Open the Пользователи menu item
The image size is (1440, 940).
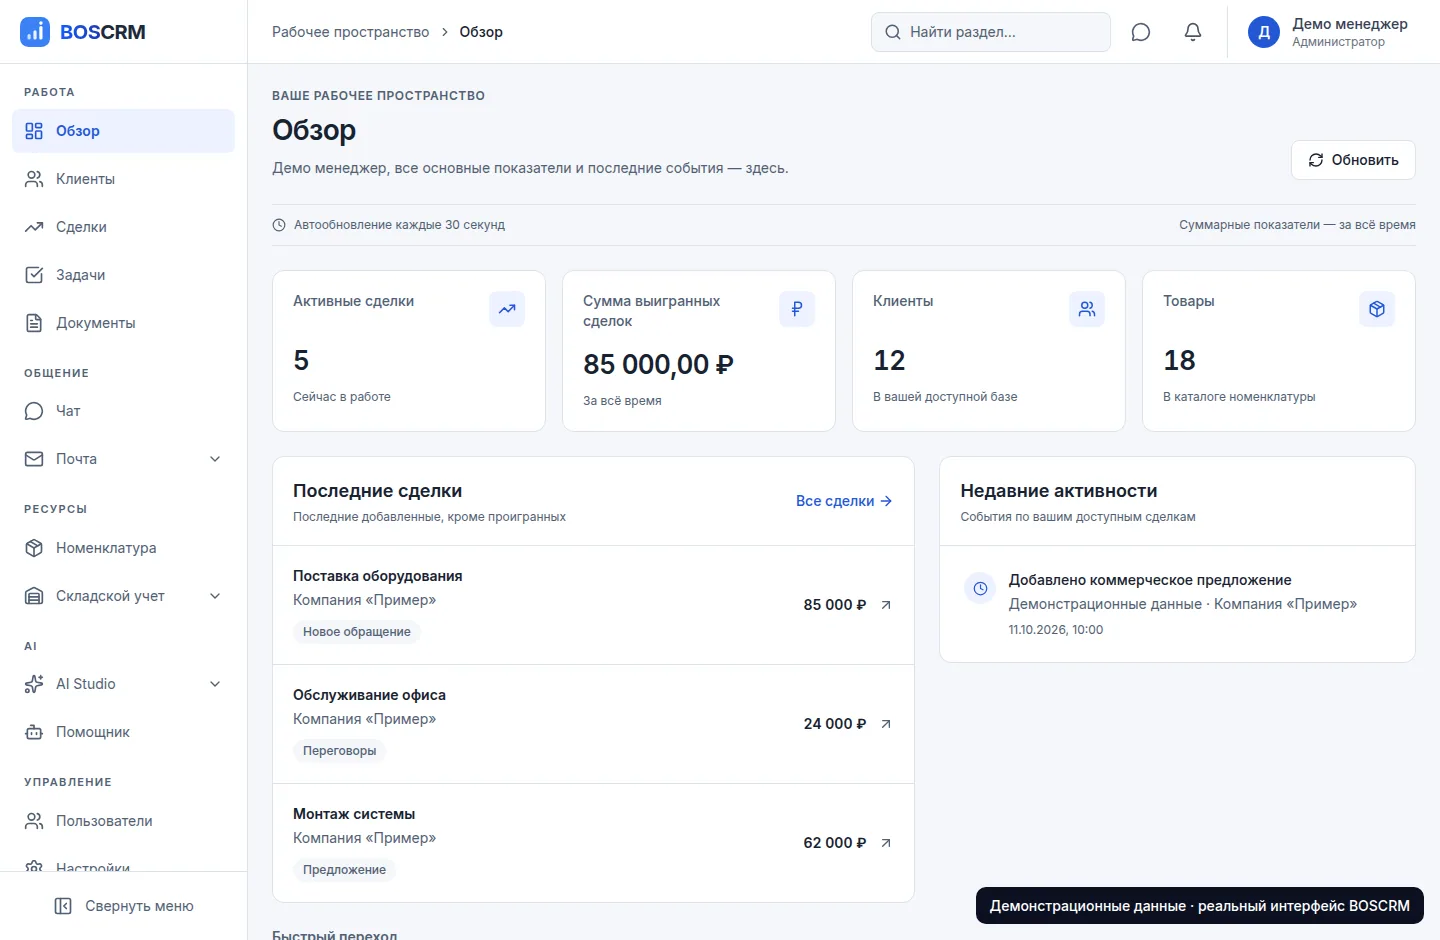(123, 821)
